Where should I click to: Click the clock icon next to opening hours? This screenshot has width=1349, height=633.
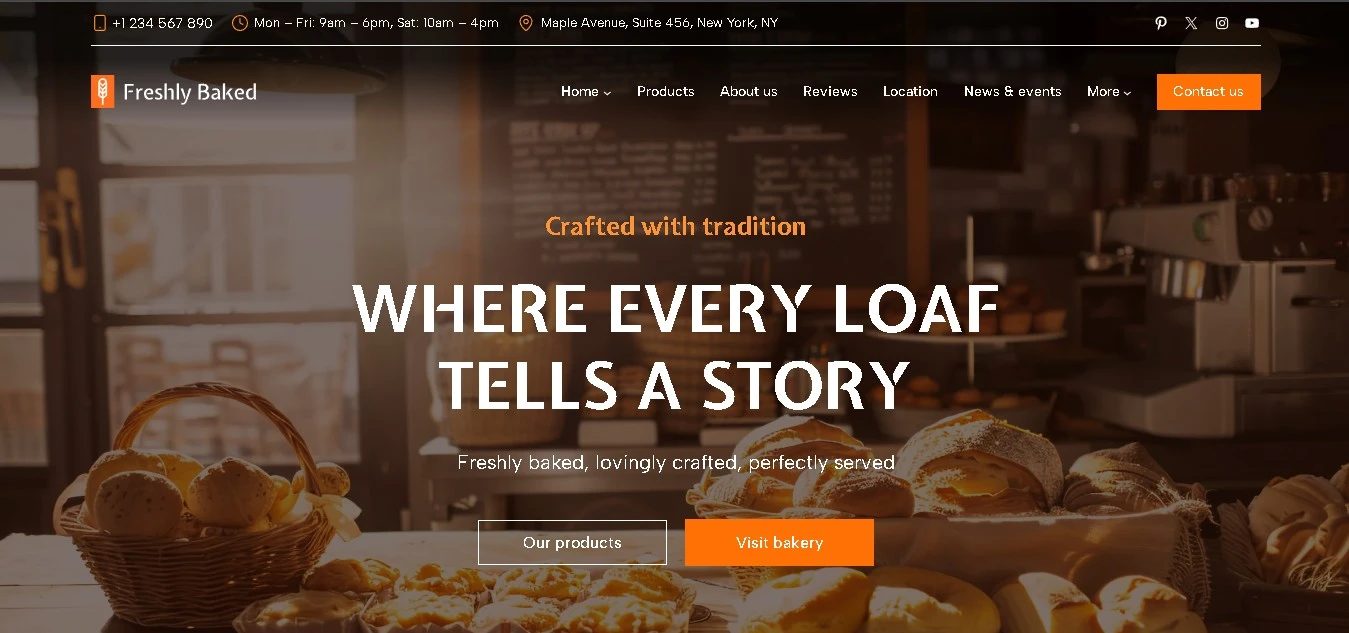point(240,23)
